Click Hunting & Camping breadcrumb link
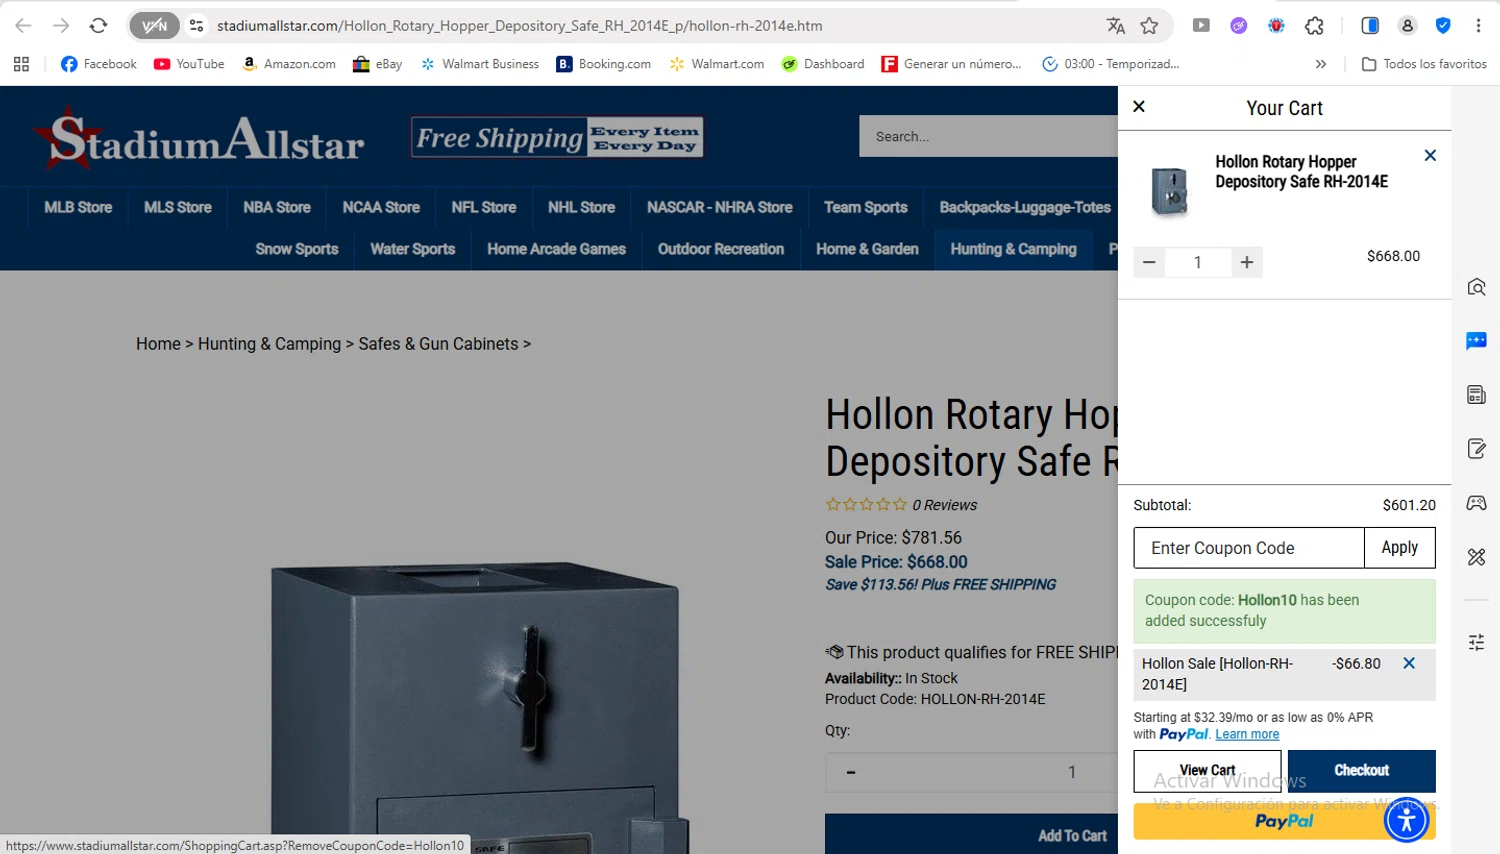 click(269, 344)
